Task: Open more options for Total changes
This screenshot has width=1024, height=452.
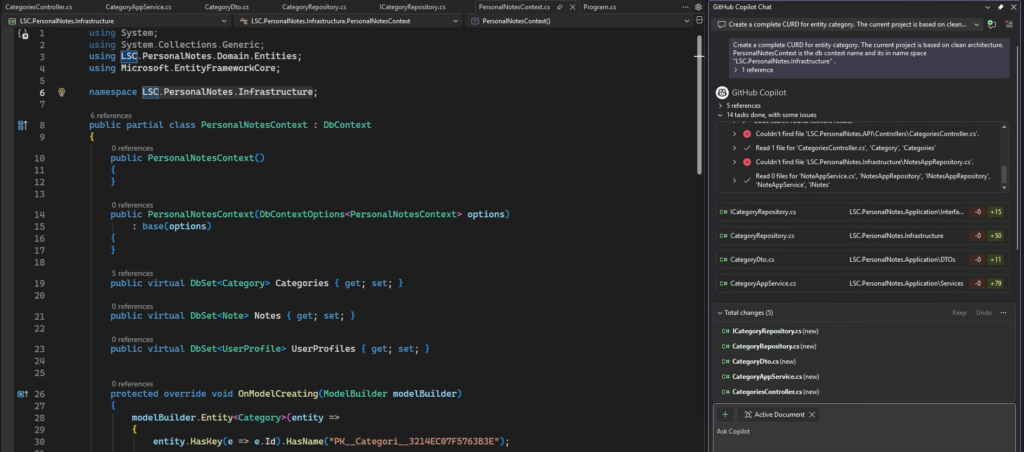Action: (1003, 313)
